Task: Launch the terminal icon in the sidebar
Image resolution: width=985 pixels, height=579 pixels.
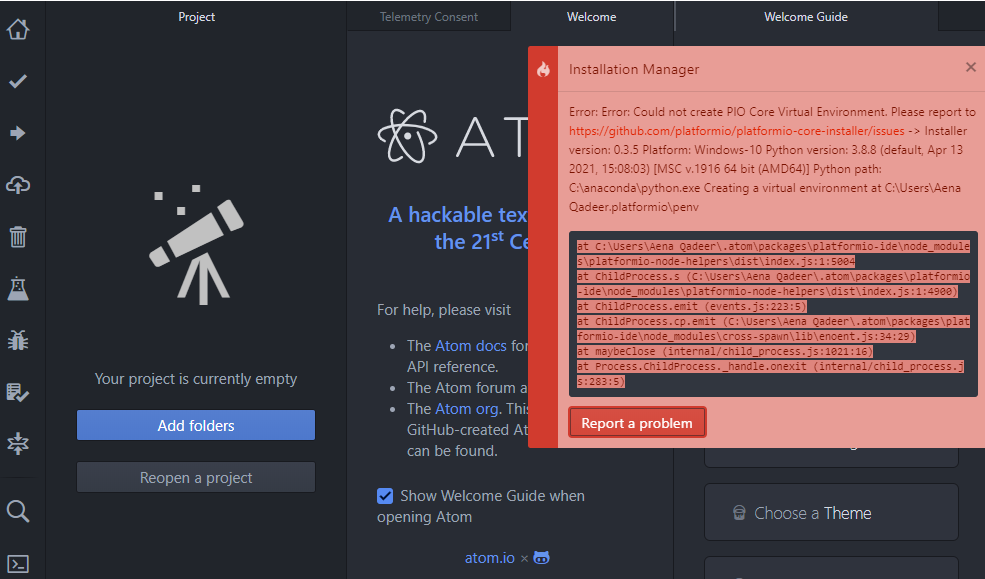Action: point(17,564)
